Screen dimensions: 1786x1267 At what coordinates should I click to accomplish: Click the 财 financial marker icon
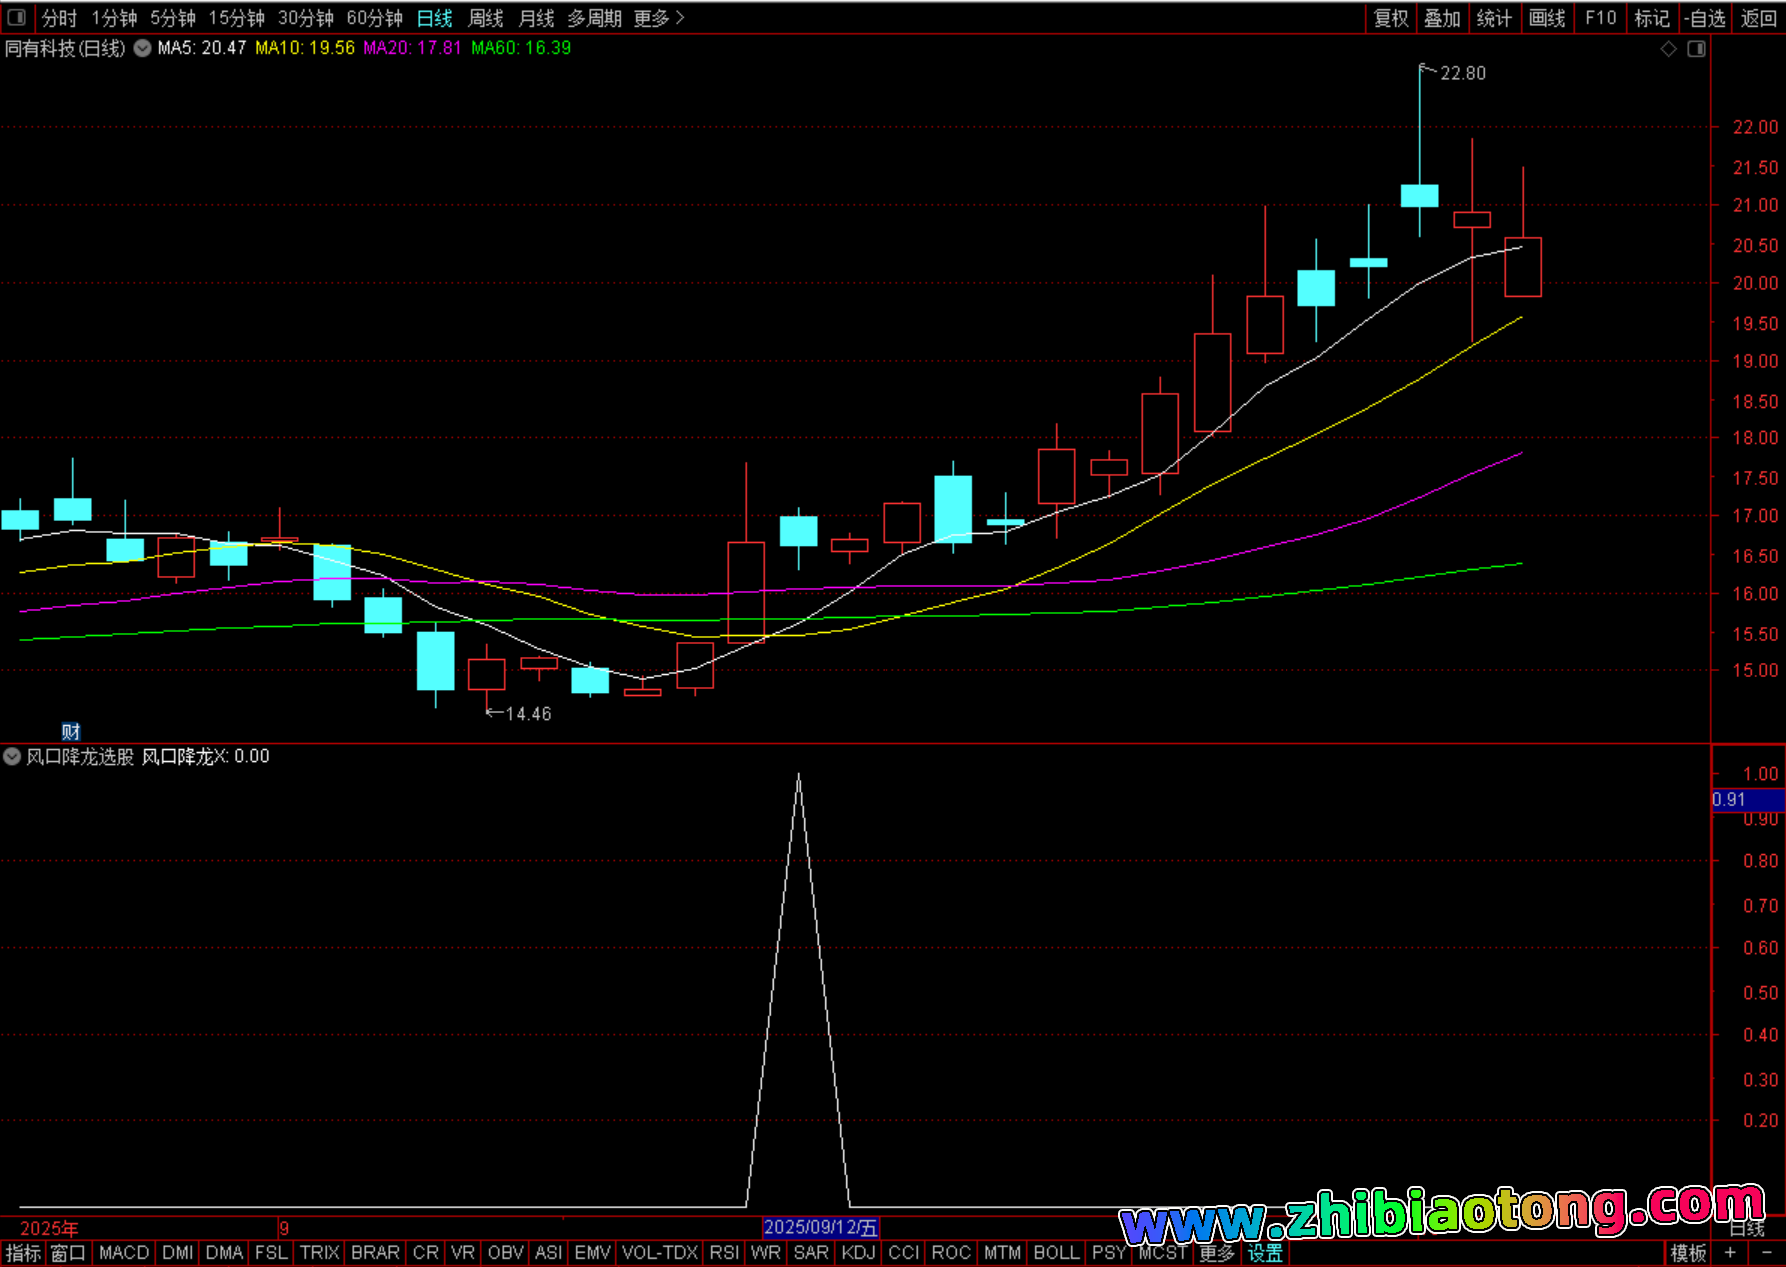70,731
